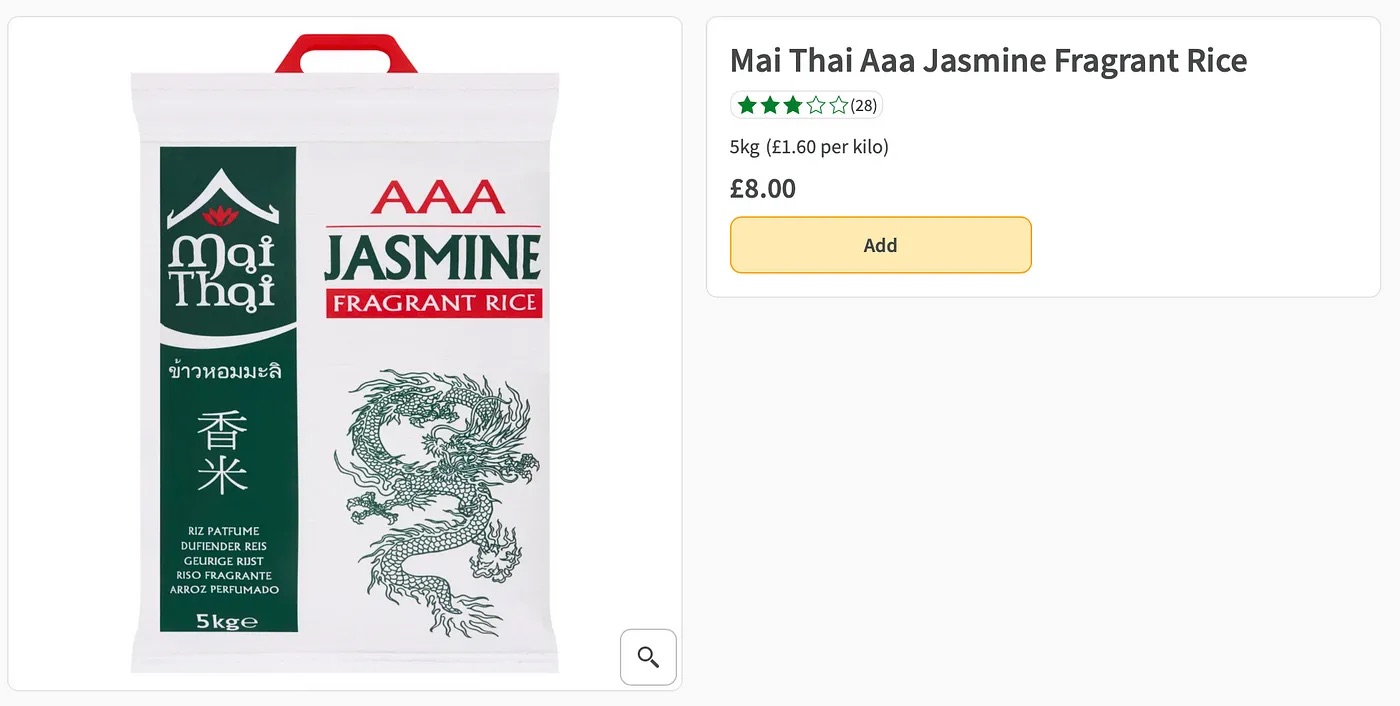
Task: Click the red AAA lettering on bag
Action: (438, 197)
